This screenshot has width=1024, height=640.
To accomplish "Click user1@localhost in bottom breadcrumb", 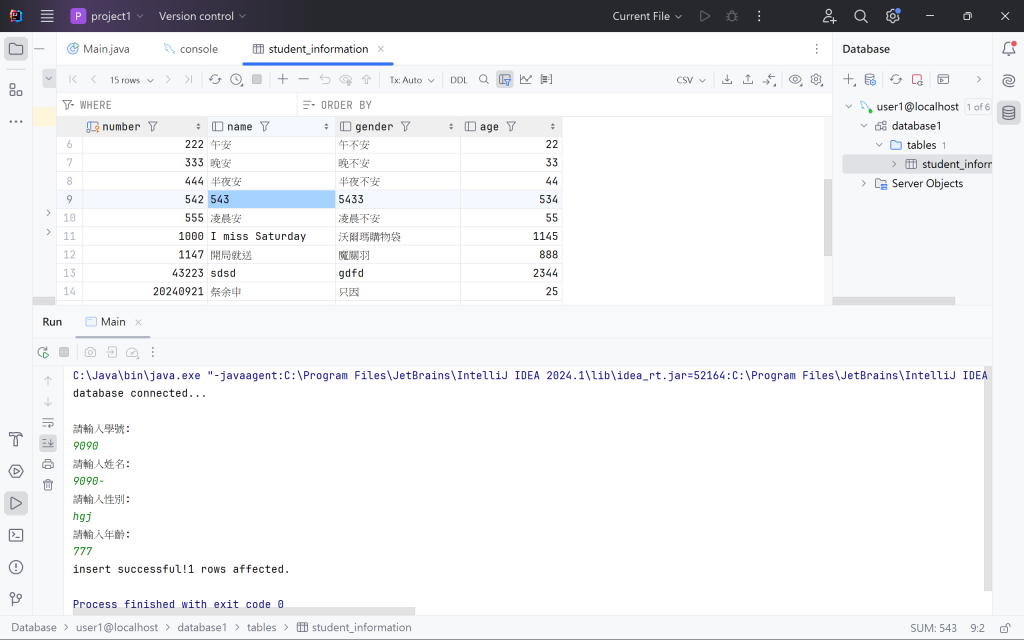I will tap(117, 628).
